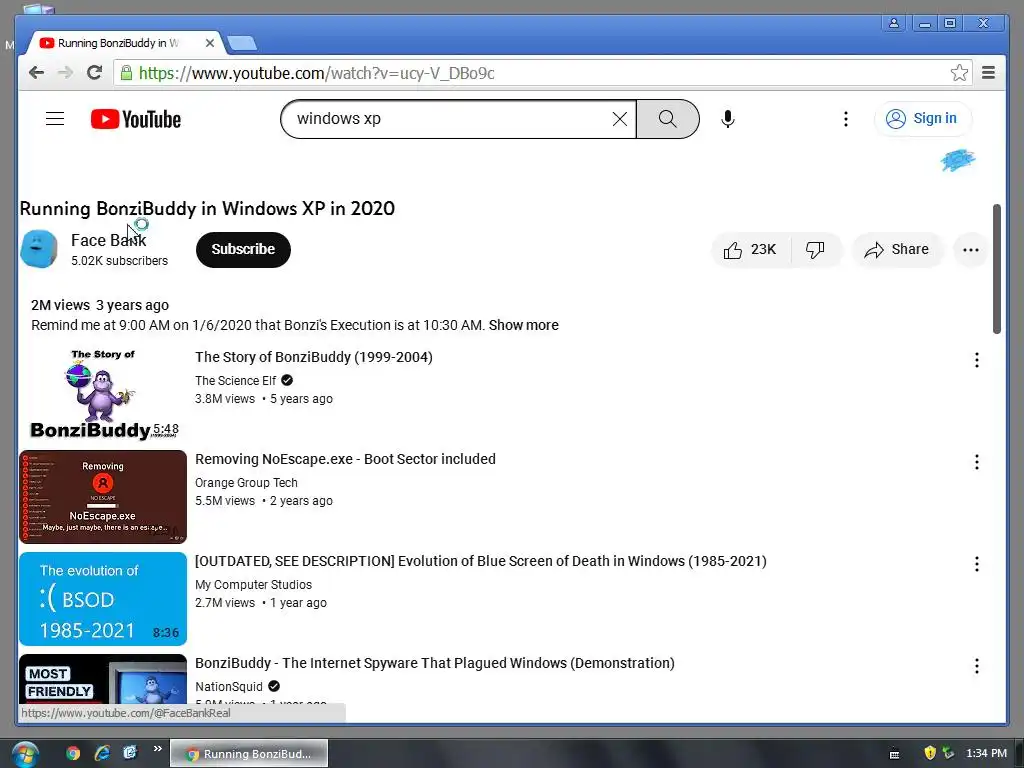The image size is (1024, 768).
Task: Launch Internet Explorer from quick launch
Action: tap(102, 754)
